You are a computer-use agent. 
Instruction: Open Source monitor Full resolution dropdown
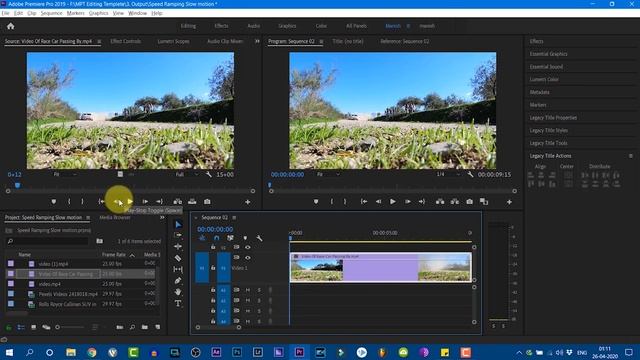[x=187, y=174]
